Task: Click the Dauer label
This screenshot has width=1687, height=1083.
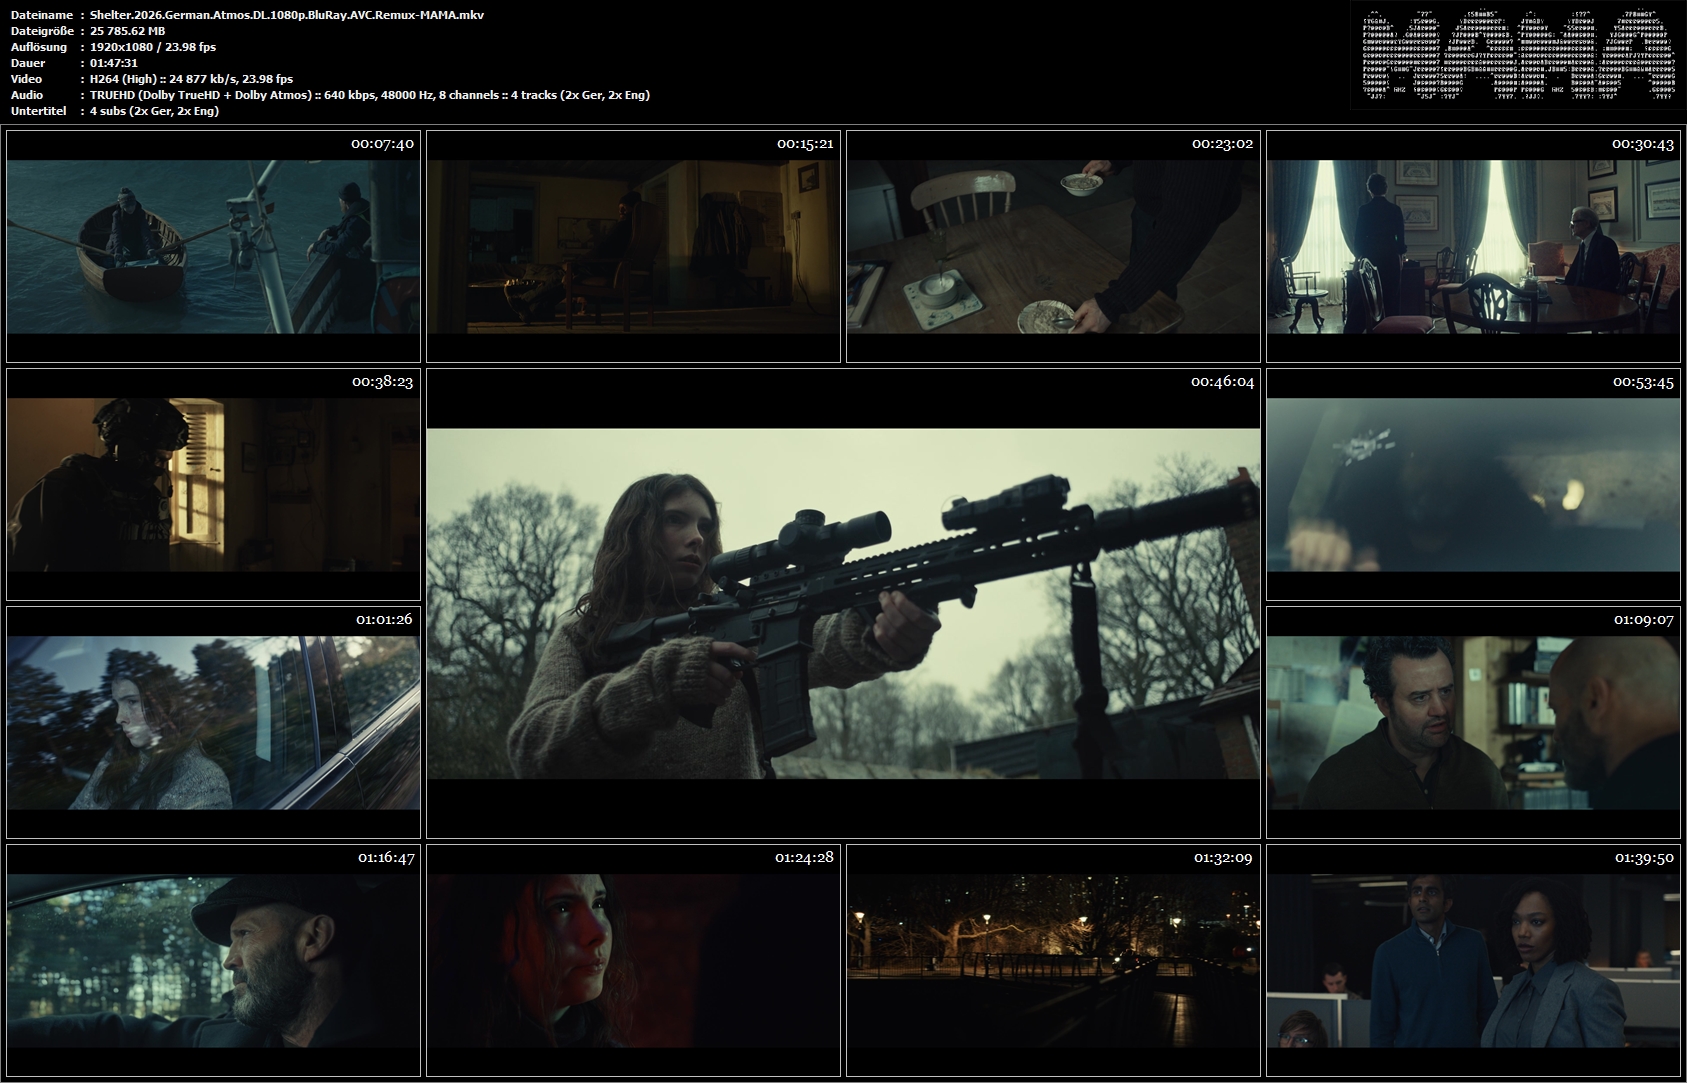Action: point(27,63)
